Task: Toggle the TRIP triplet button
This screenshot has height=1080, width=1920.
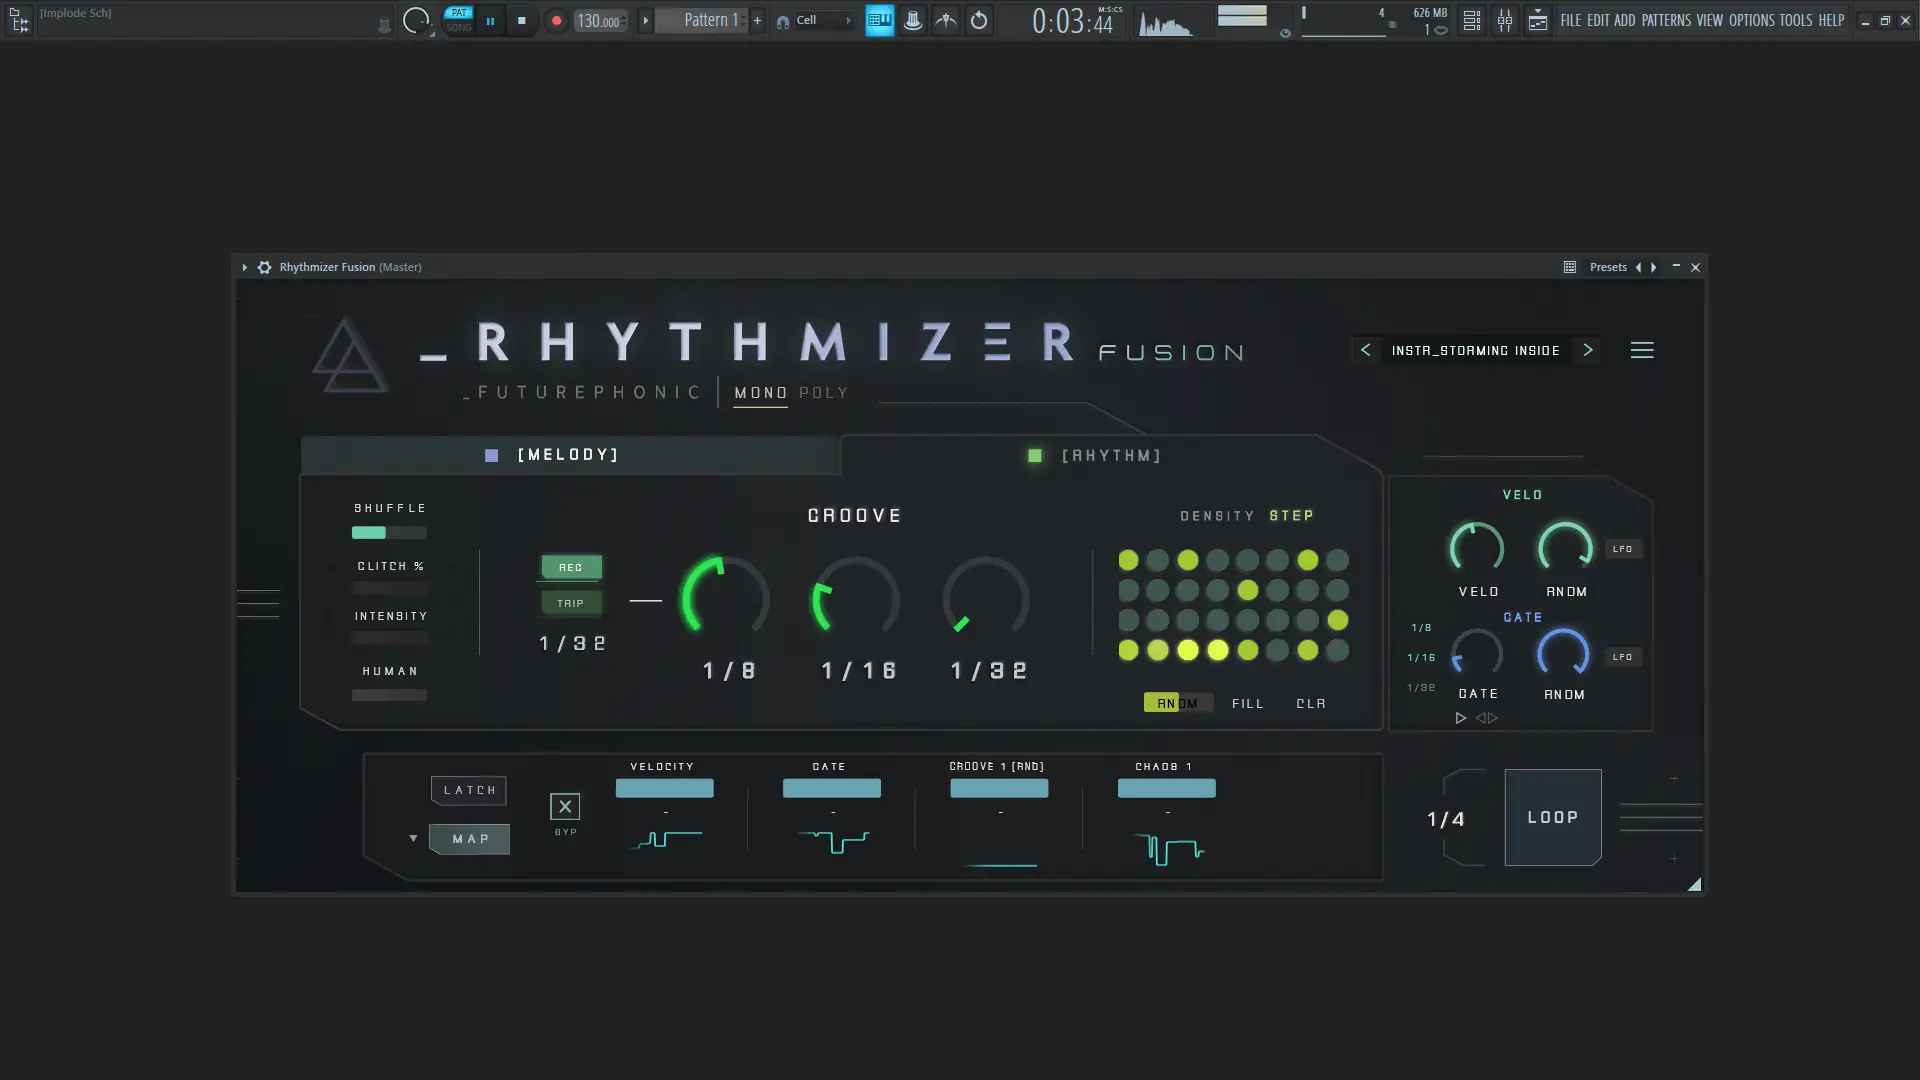Action: [x=571, y=603]
